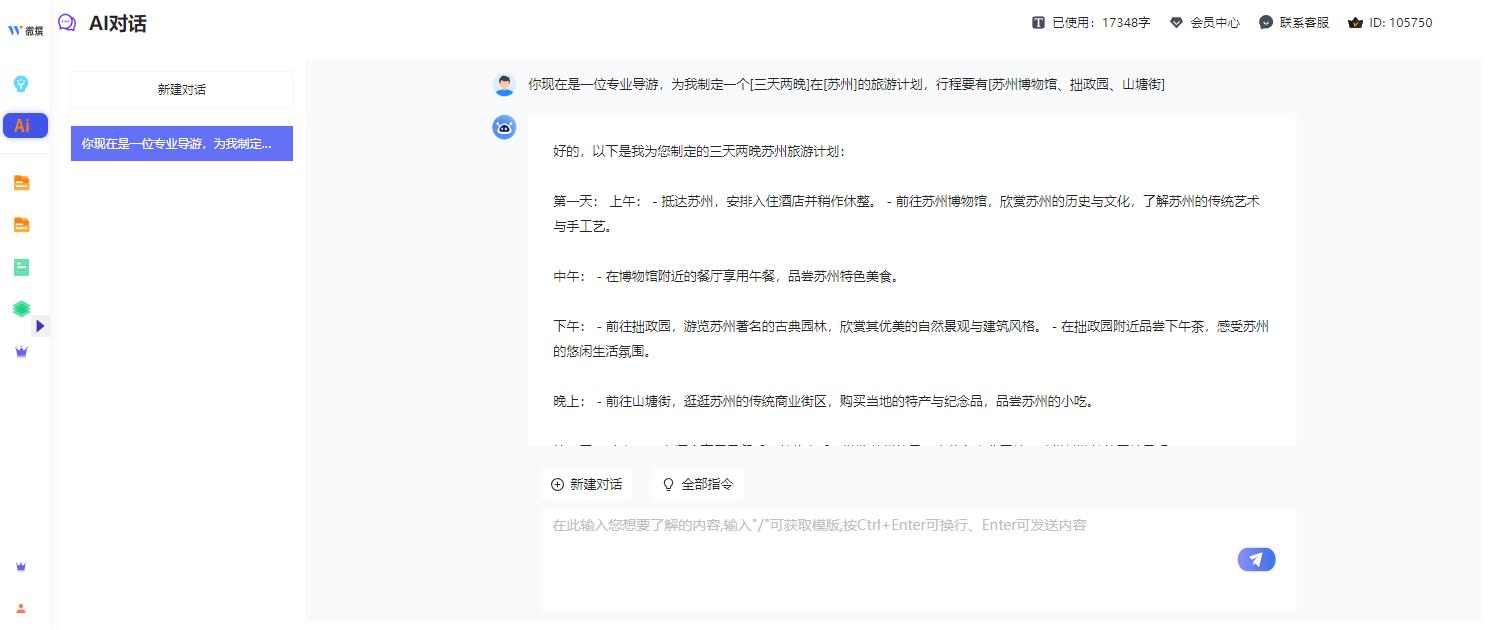Click 已使用：17348字 usage text
The height and width of the screenshot is (630, 1490).
click(1101, 22)
